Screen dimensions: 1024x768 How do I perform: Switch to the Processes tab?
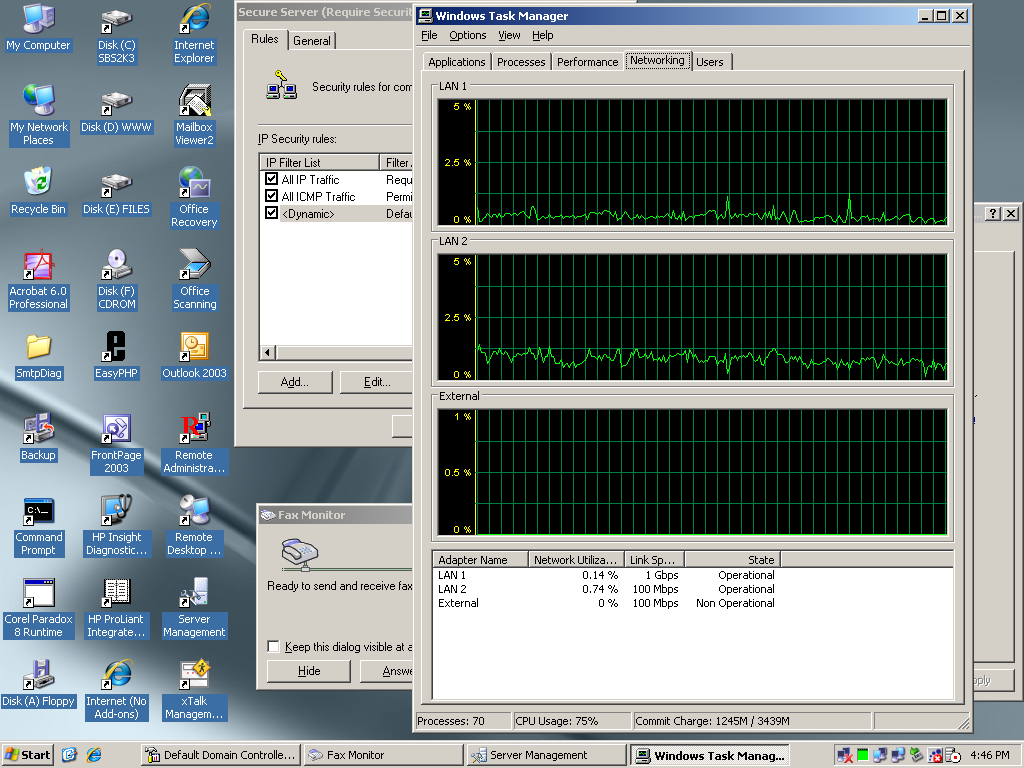(520, 62)
